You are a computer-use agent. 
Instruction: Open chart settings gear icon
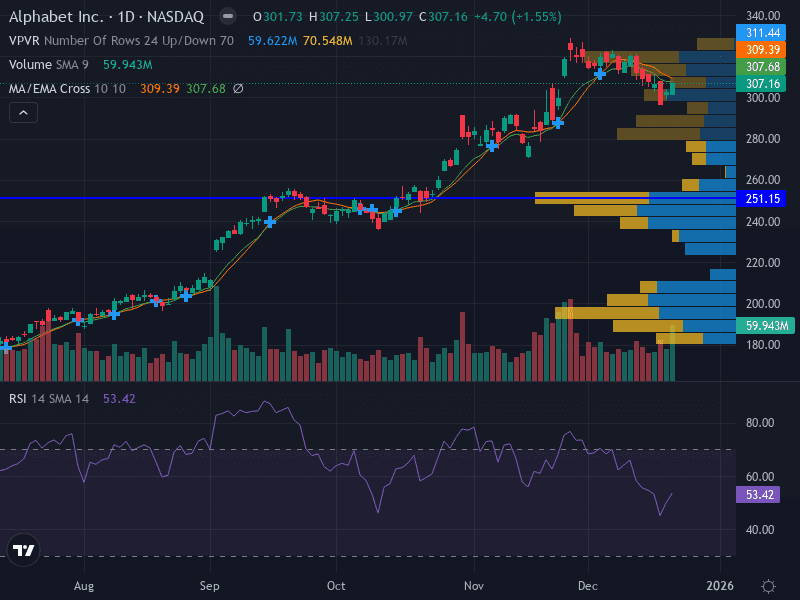[x=768, y=586]
